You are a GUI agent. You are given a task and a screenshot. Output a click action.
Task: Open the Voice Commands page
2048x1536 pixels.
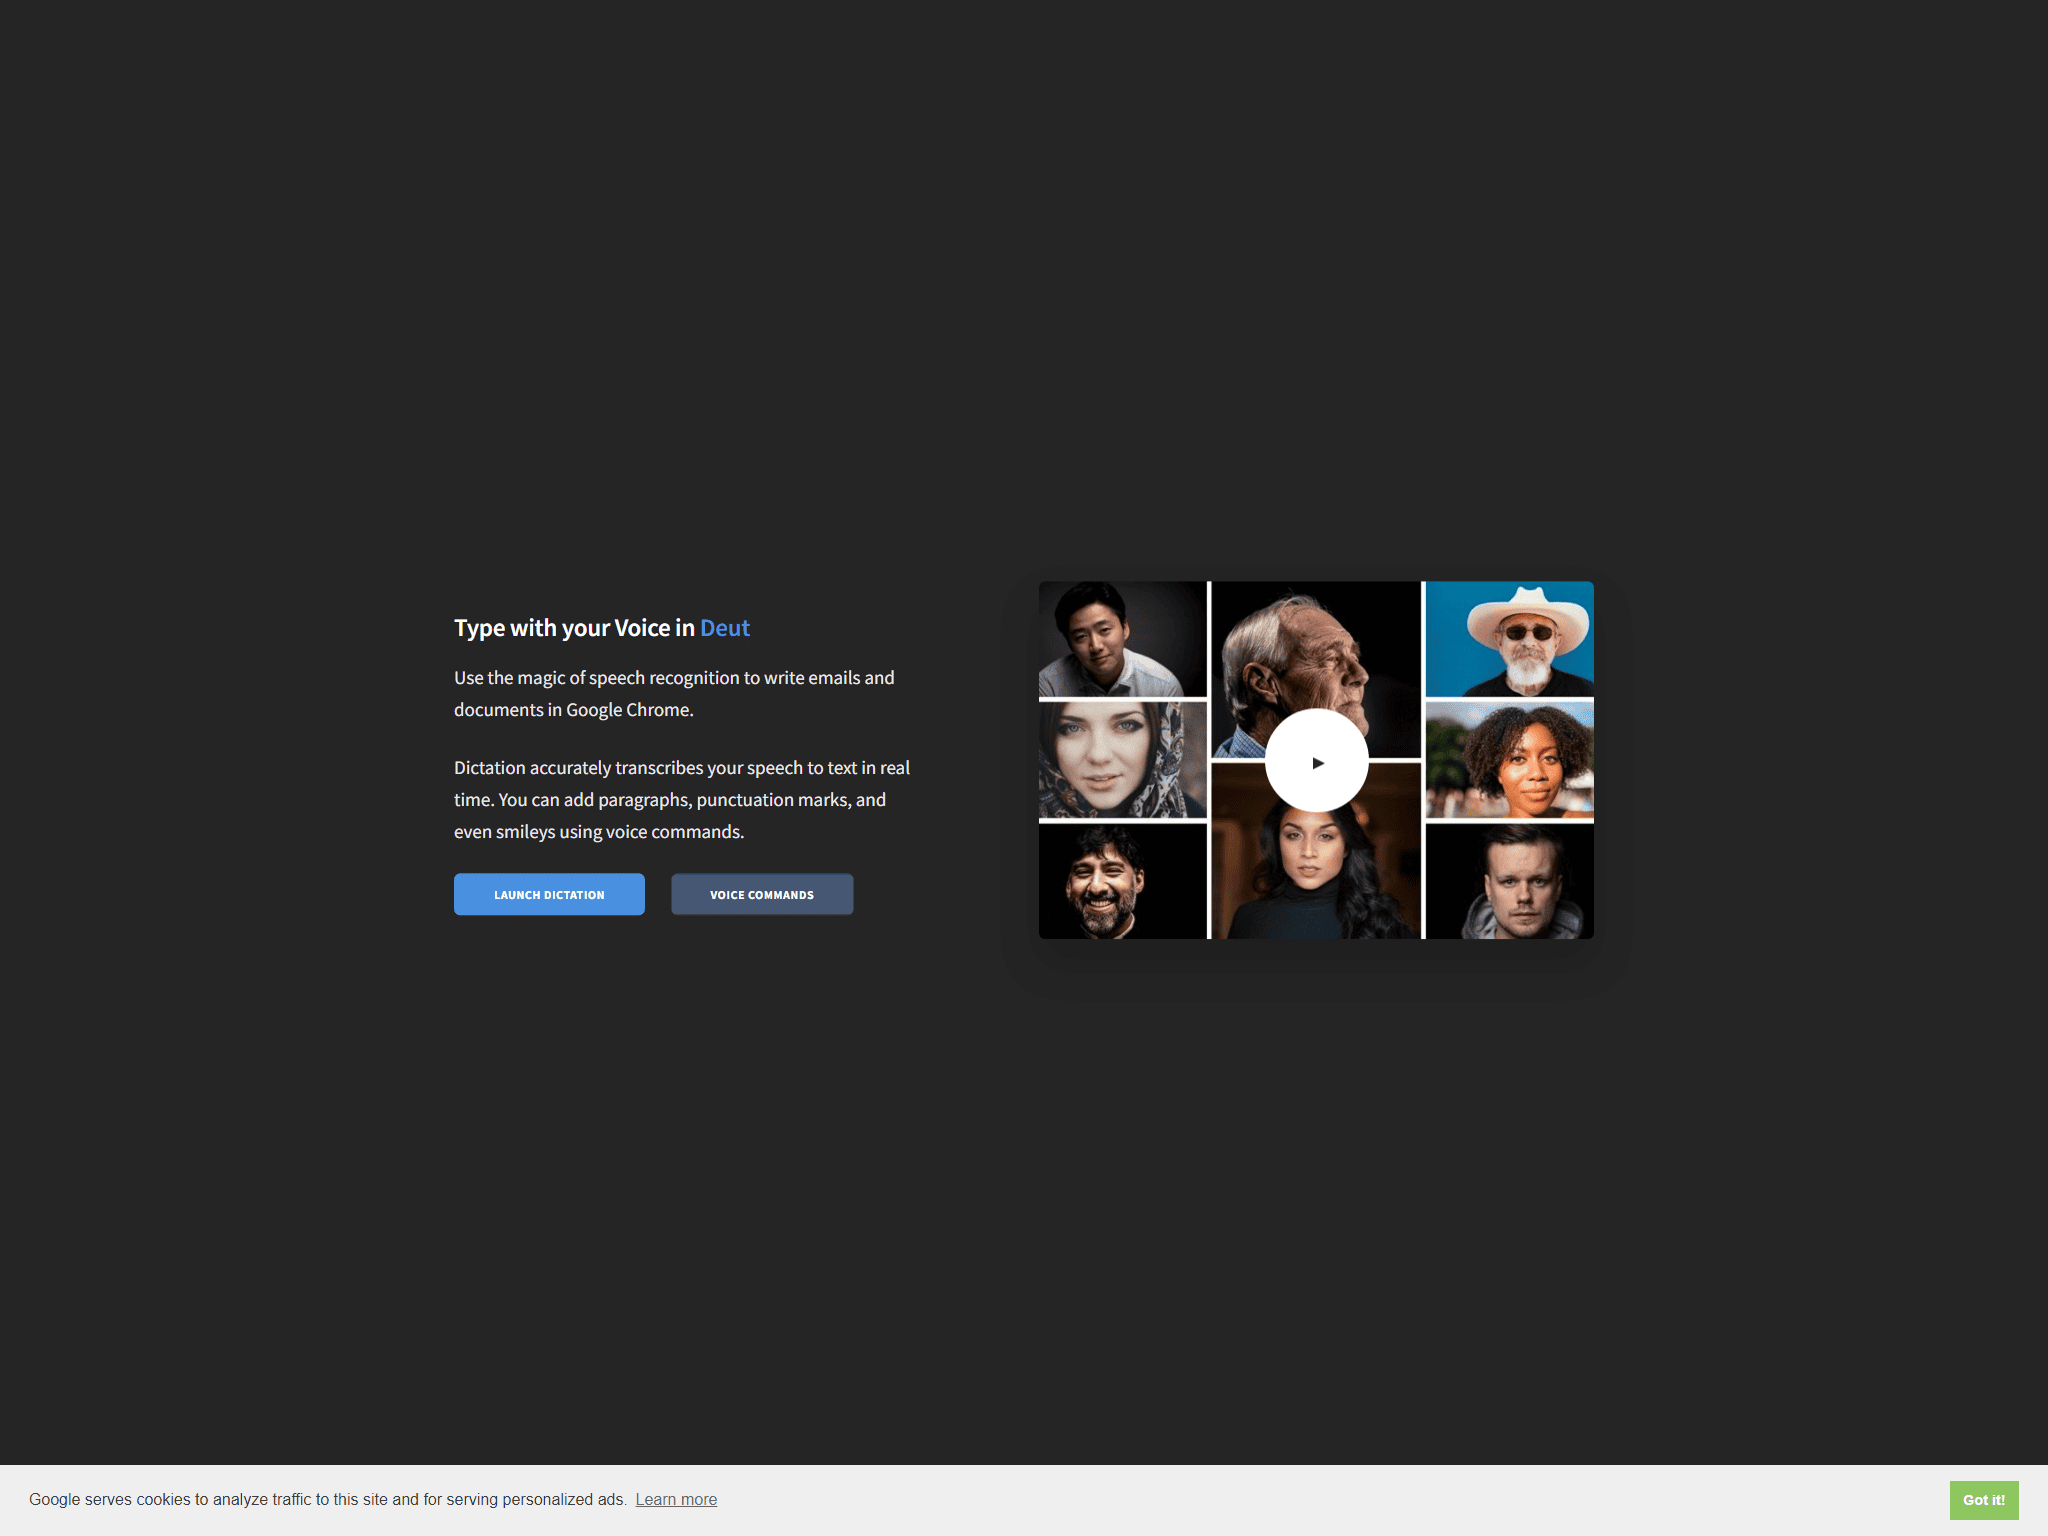pyautogui.click(x=762, y=894)
